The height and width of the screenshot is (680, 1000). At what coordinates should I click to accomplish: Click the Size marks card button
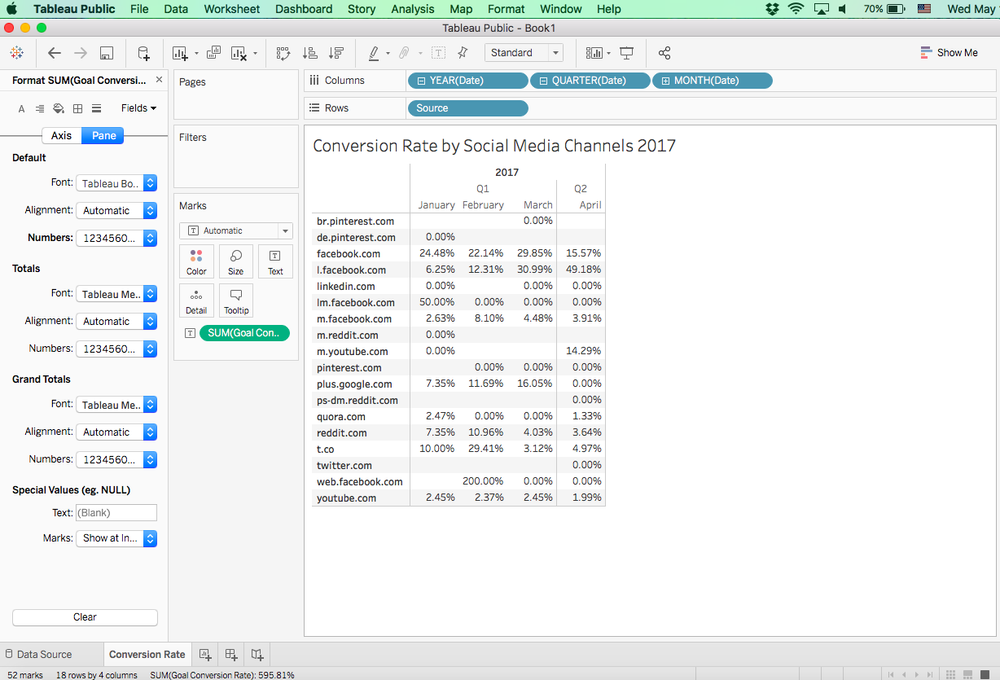pos(236,262)
